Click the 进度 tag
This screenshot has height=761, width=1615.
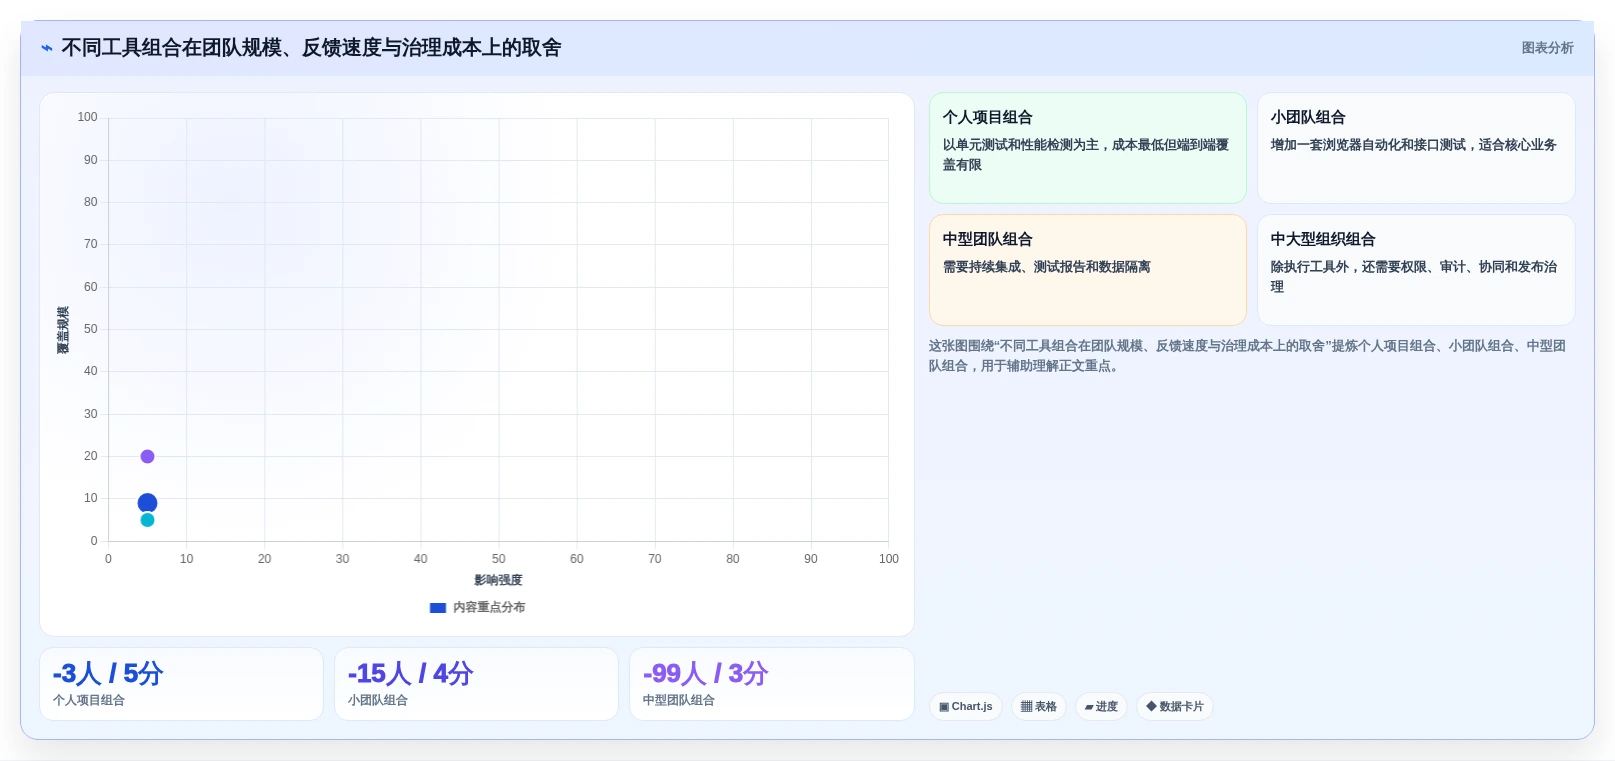point(1101,706)
